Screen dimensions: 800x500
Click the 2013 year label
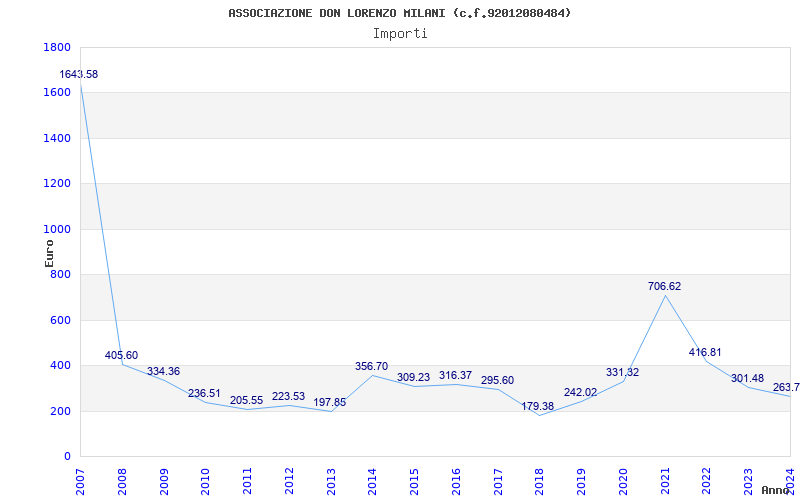pyautogui.click(x=331, y=482)
